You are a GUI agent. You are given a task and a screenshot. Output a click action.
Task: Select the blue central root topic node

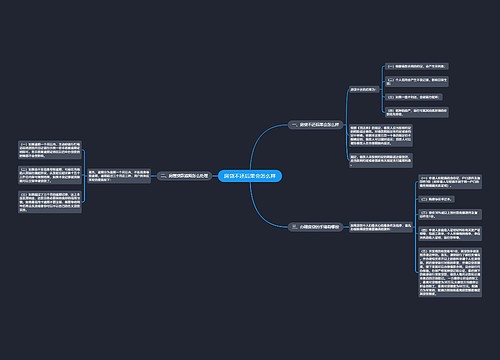pyautogui.click(x=250, y=176)
